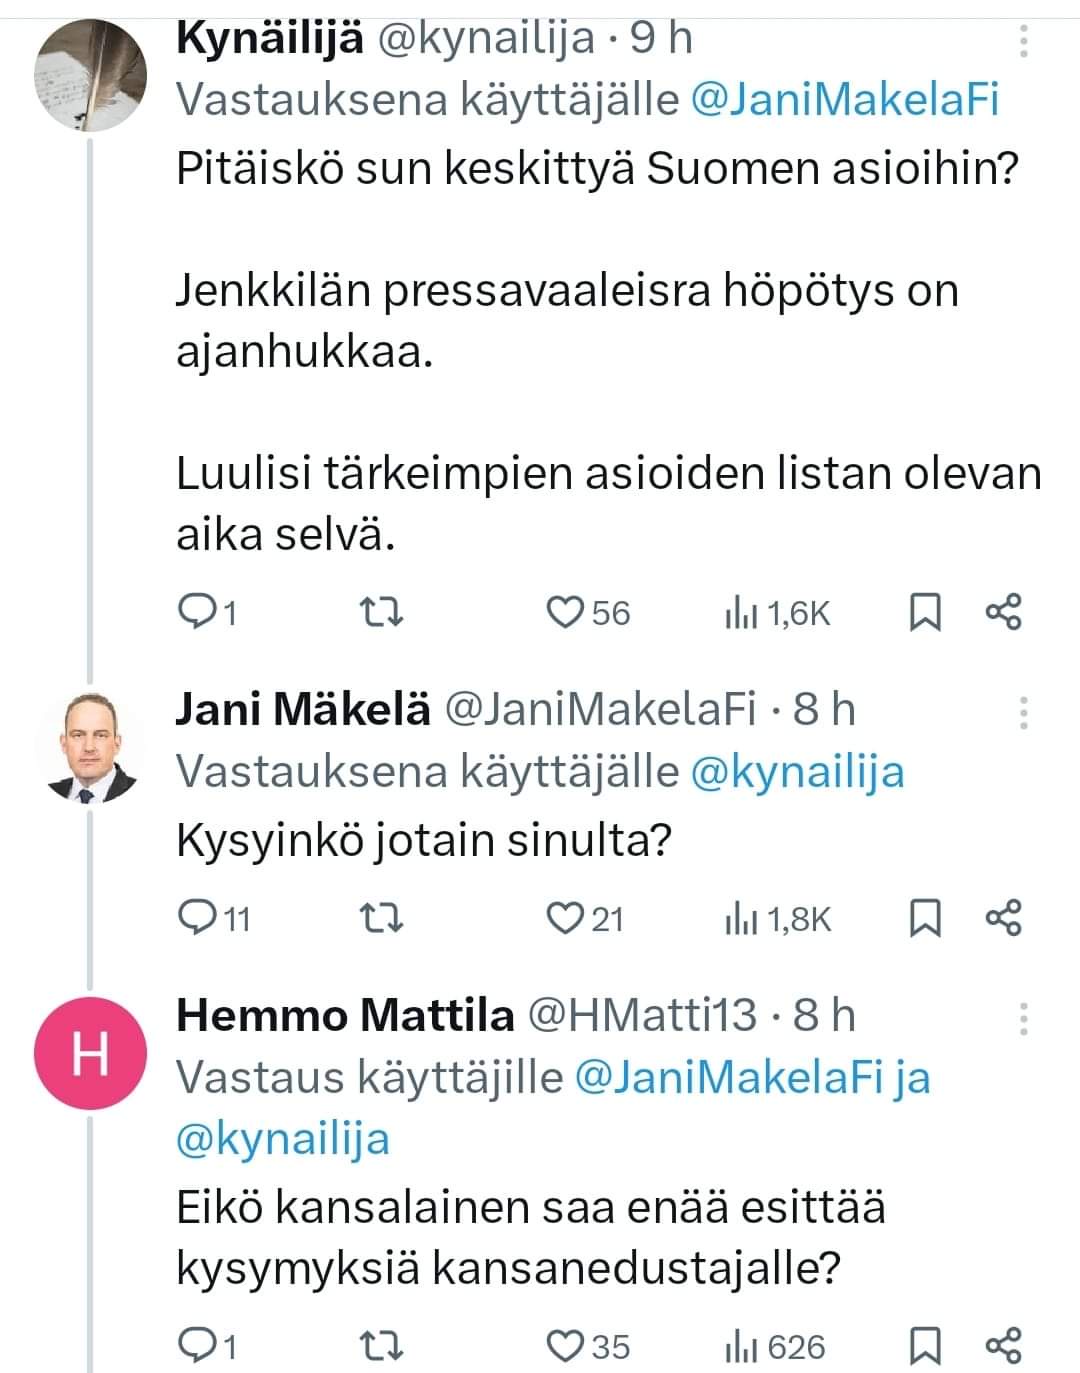Open the three-dot menu on Kynäilijä's tweet
Screen dimensions: 1080x1373
click(1022, 40)
